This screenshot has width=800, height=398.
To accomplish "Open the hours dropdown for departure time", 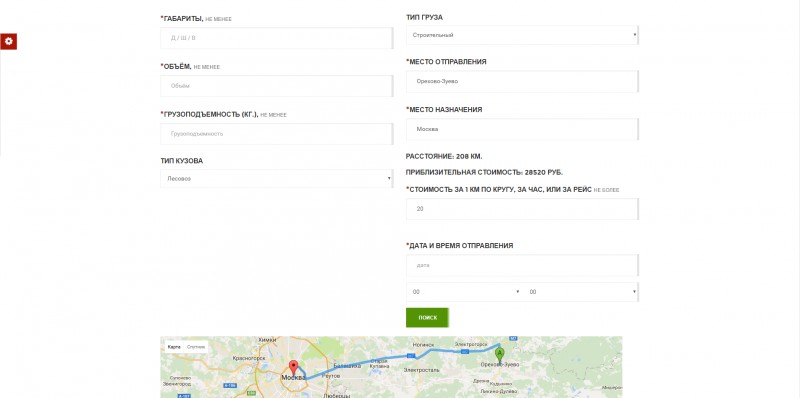I will [x=464, y=292].
